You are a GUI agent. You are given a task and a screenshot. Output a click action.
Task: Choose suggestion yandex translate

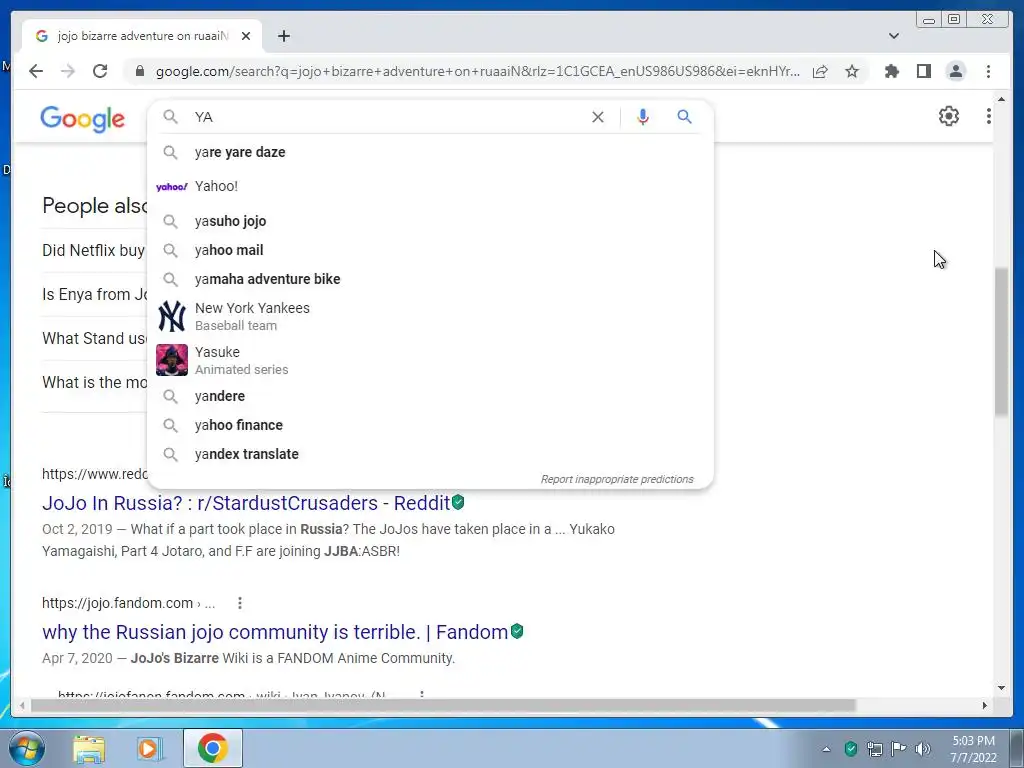point(431,454)
